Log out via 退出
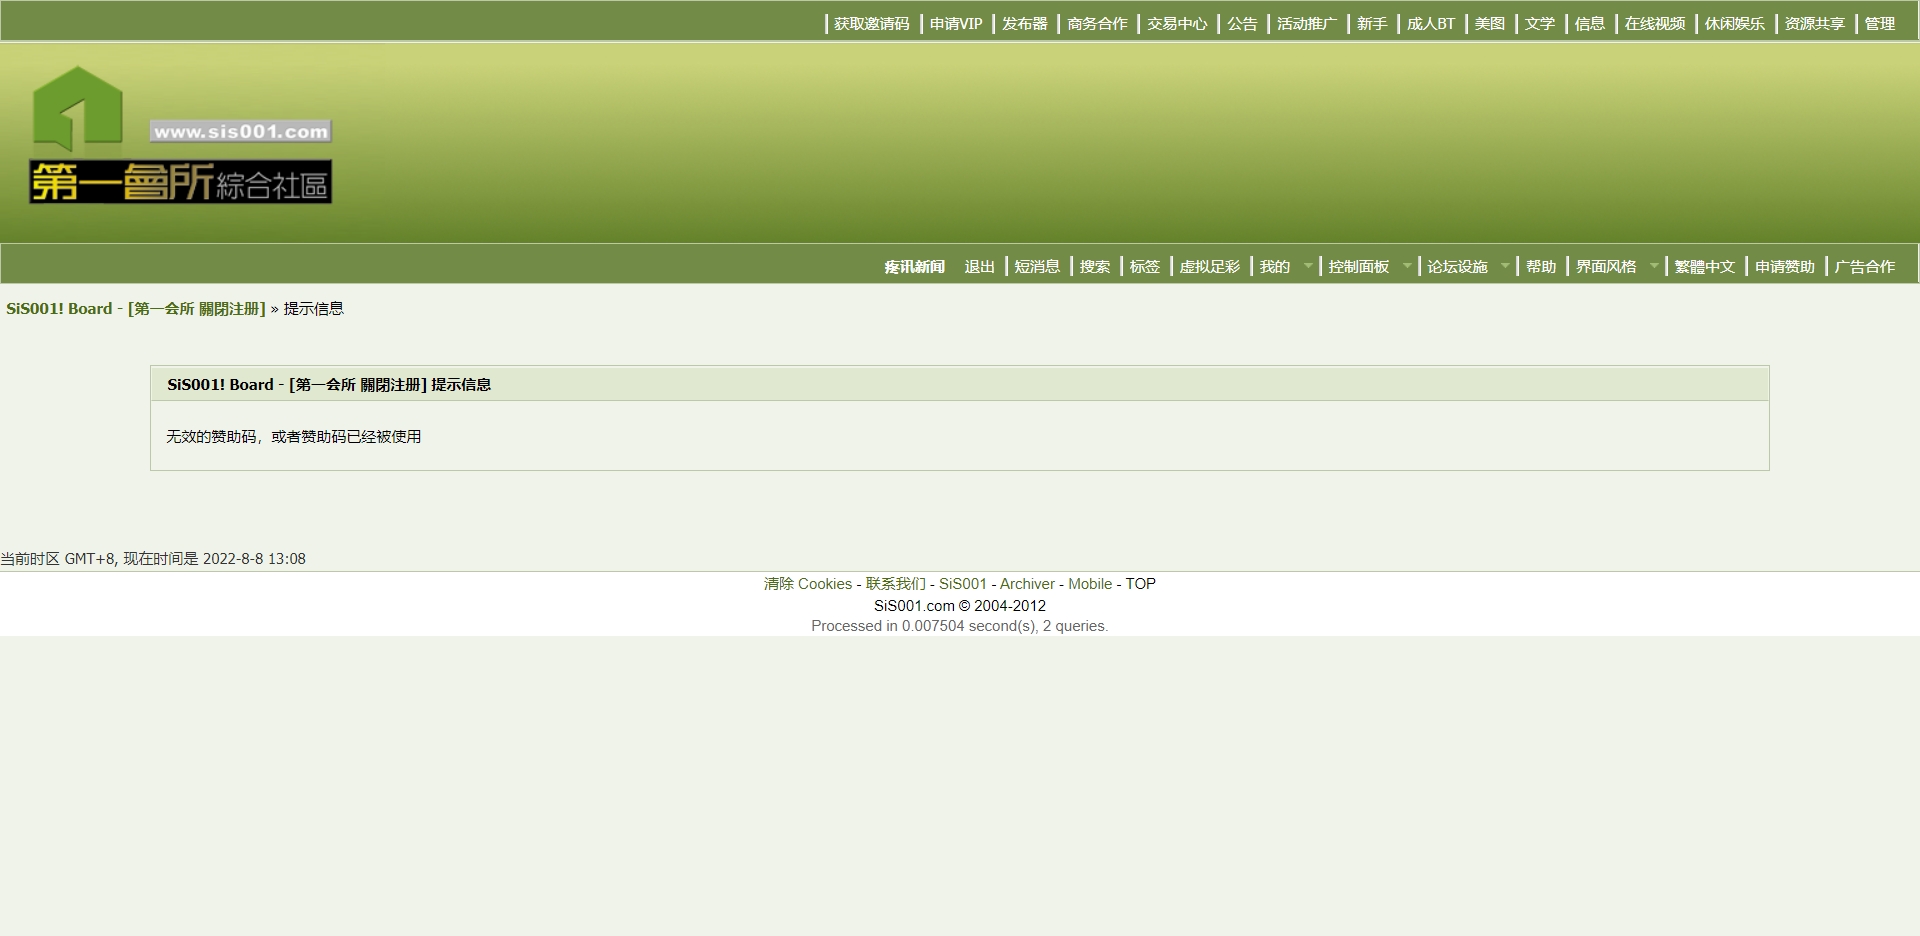Screen dimensions: 1920x936 point(979,267)
